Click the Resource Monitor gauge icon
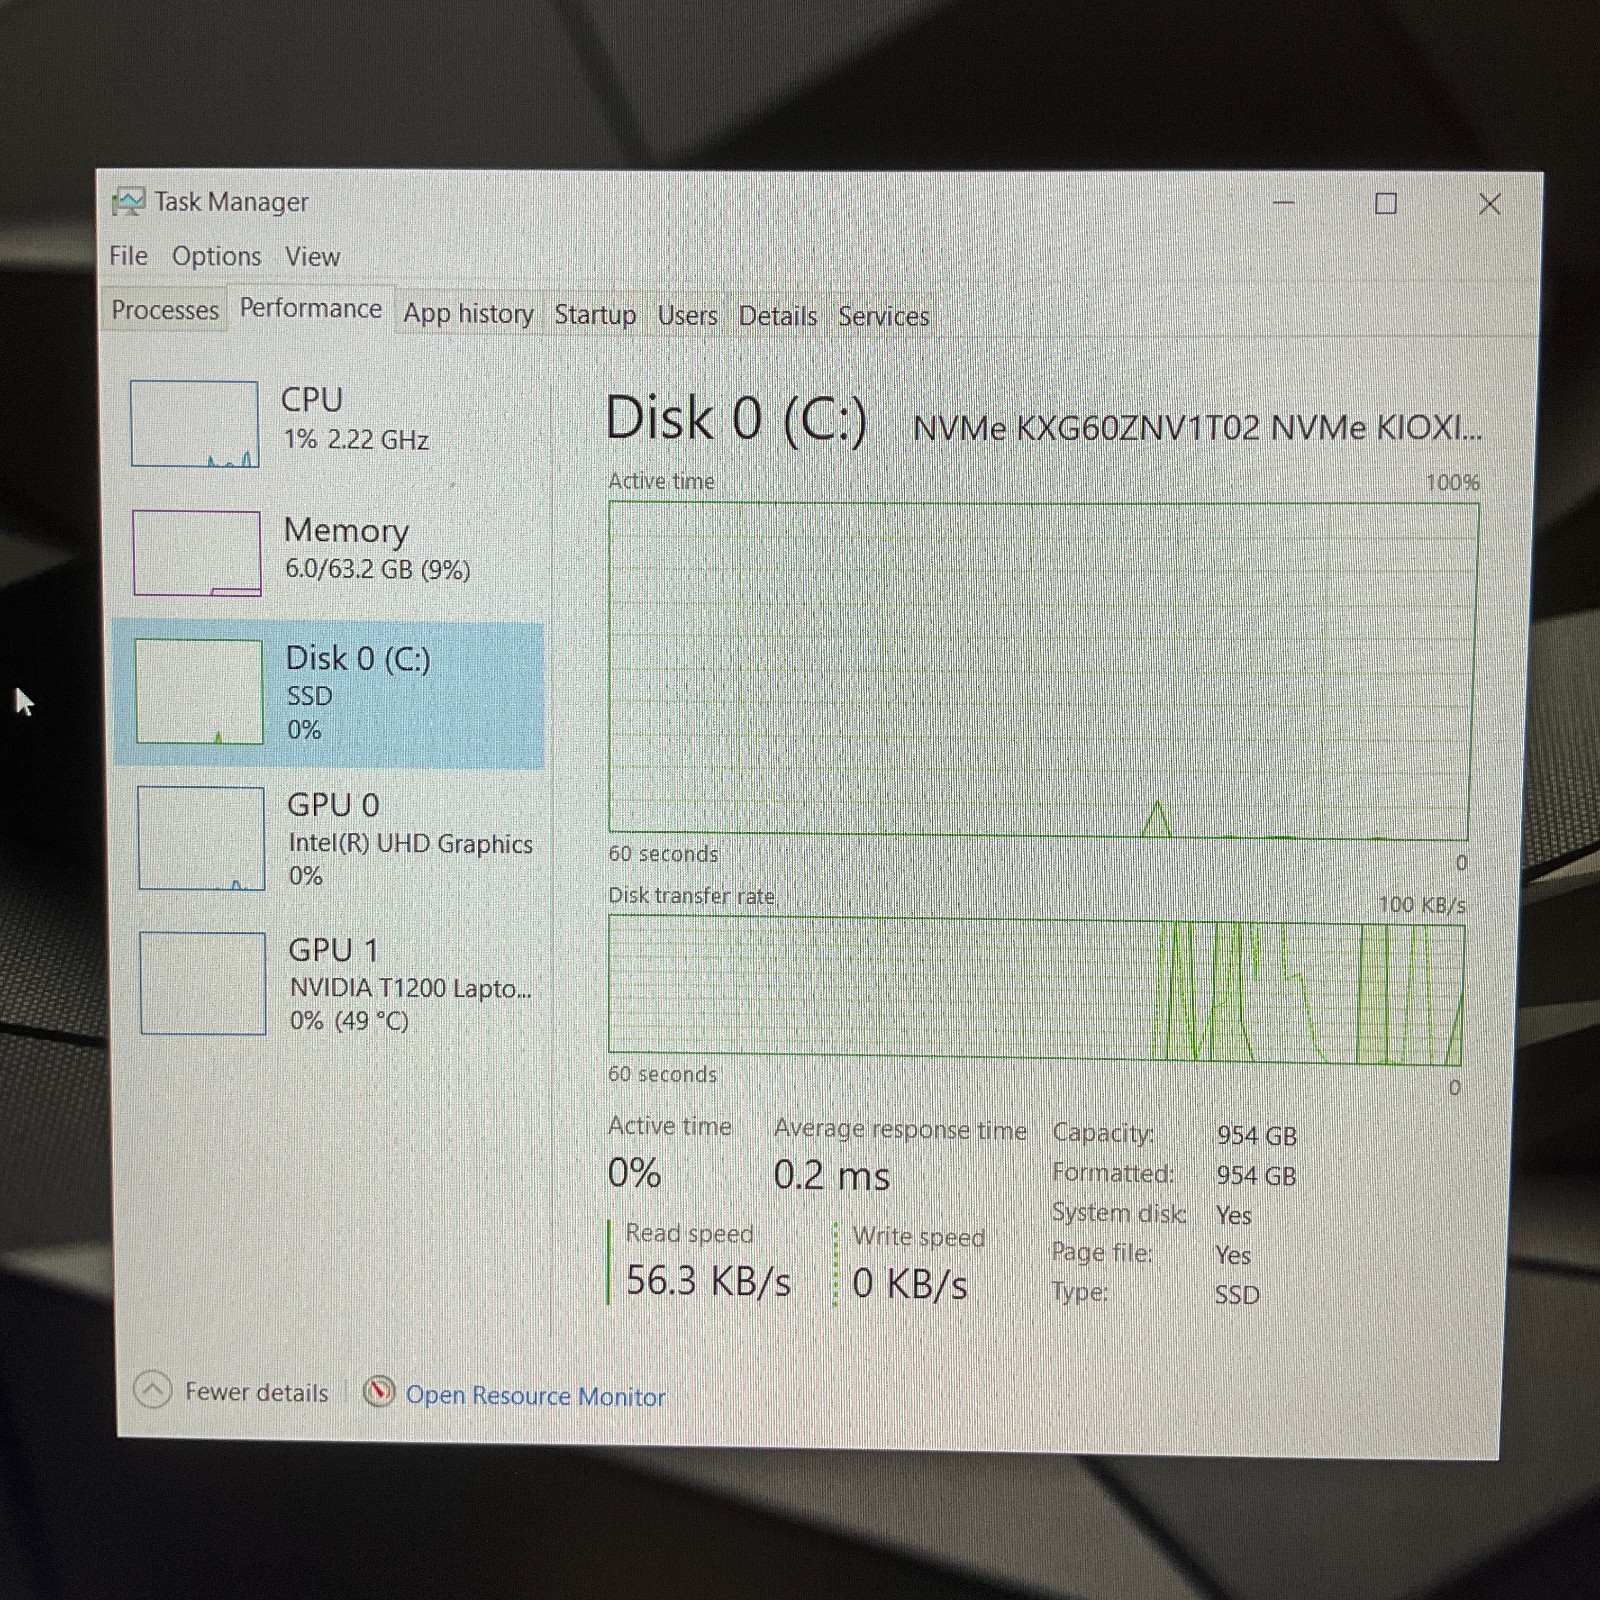The width and height of the screenshot is (1600, 1600). point(379,1392)
